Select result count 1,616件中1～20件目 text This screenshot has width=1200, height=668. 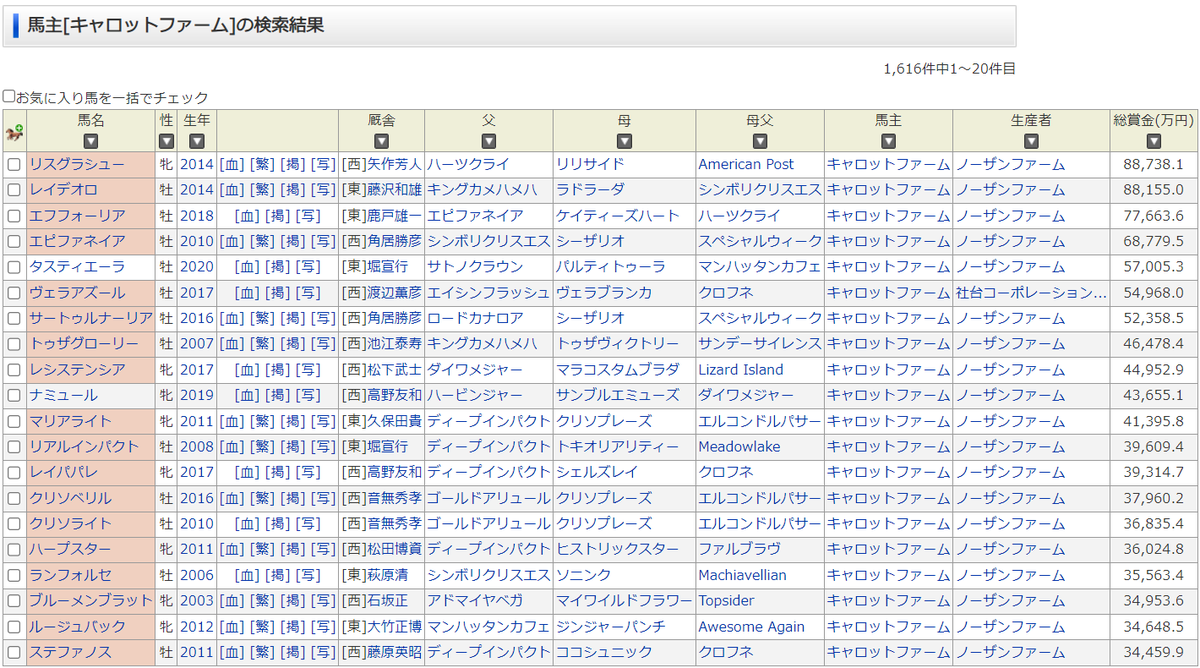coord(949,69)
